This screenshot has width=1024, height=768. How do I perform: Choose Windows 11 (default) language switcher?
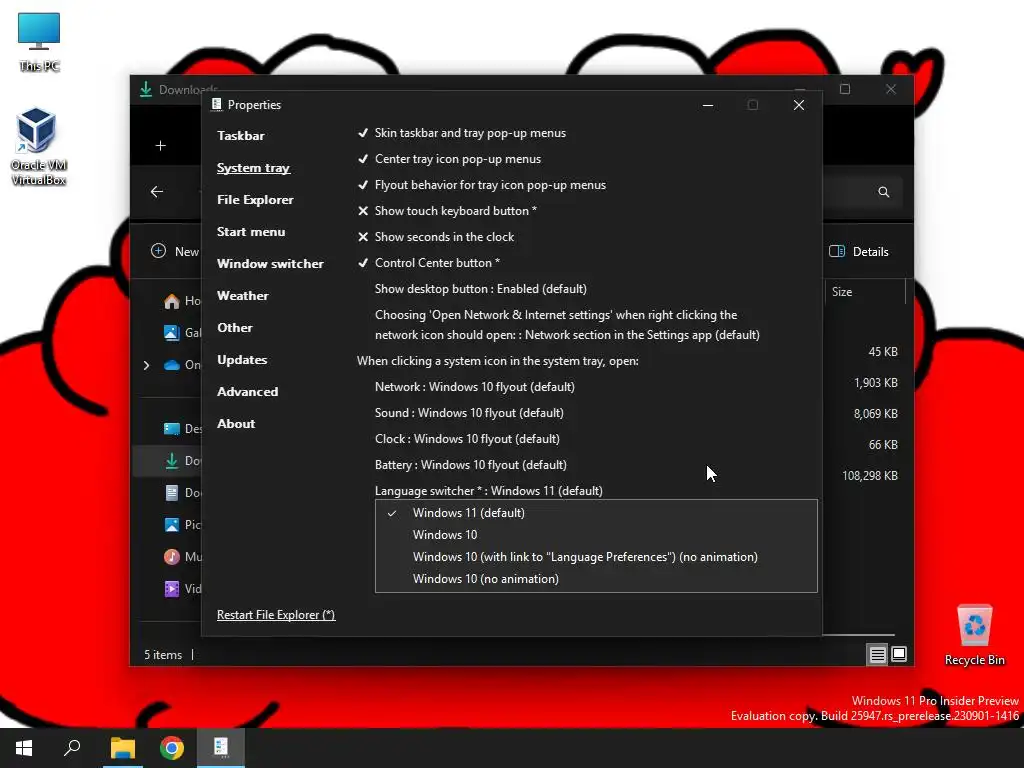pyautogui.click(x=596, y=513)
